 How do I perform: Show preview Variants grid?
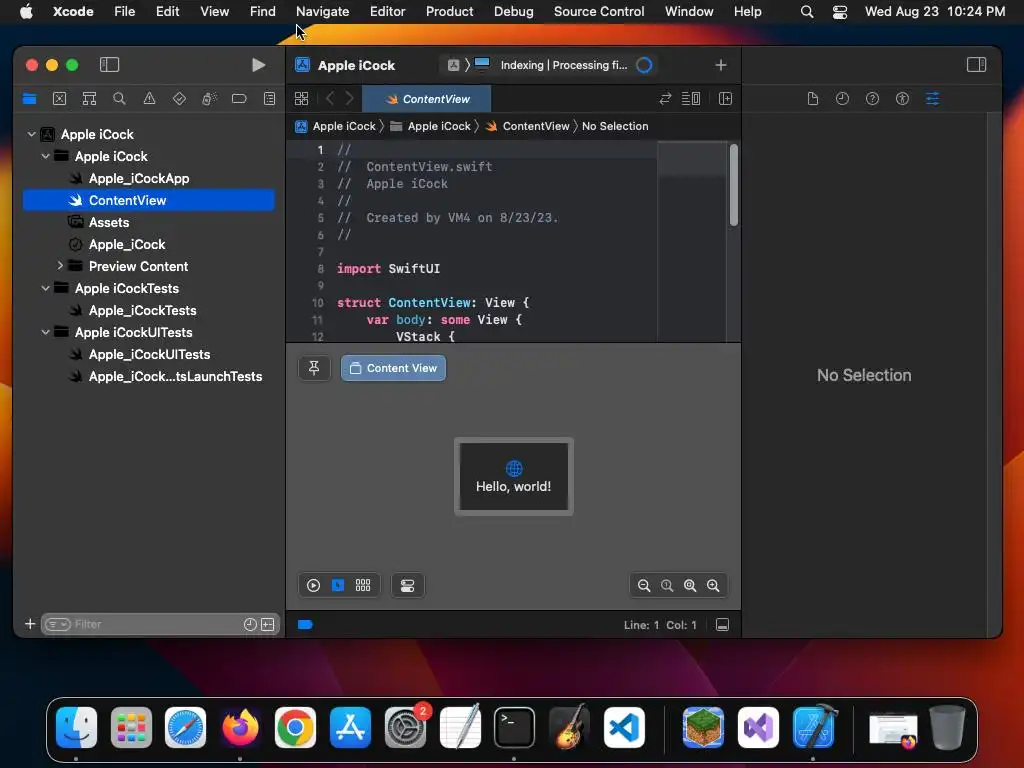coord(363,585)
